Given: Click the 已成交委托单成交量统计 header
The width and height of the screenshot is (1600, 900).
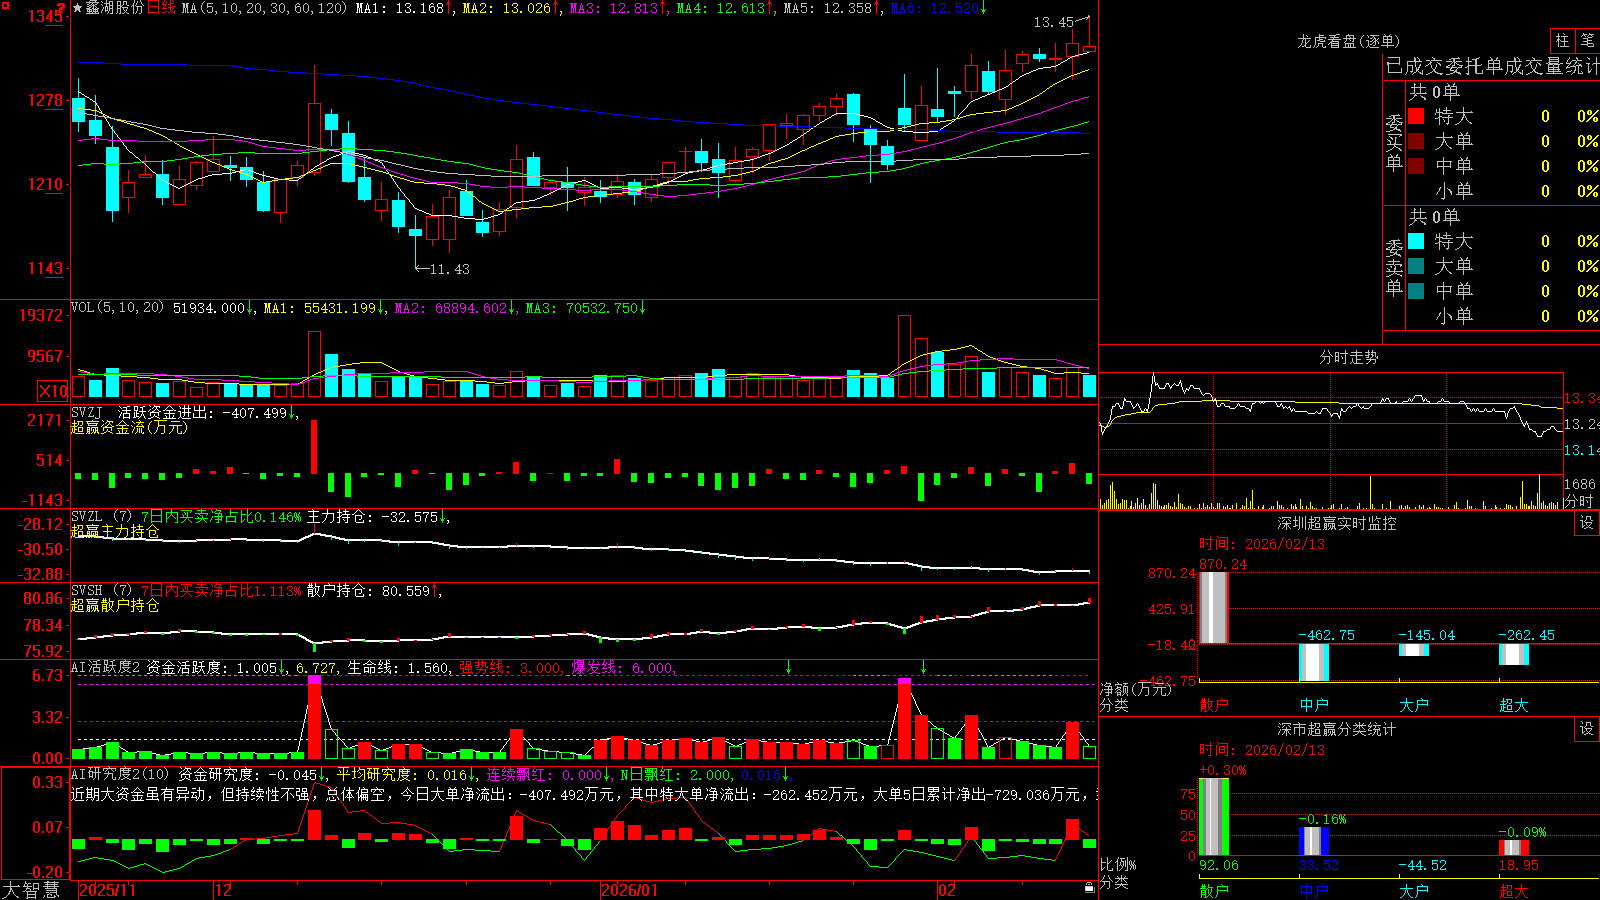Looking at the screenshot, I should pyautogui.click(x=1492, y=66).
